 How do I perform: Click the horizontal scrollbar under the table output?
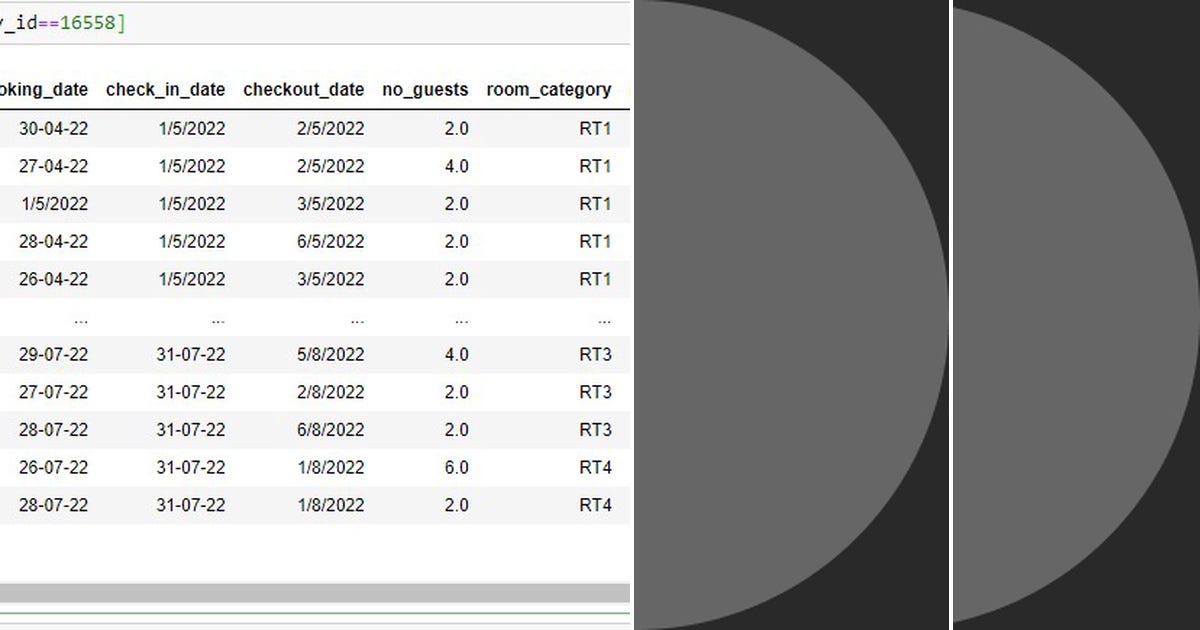pos(315,593)
